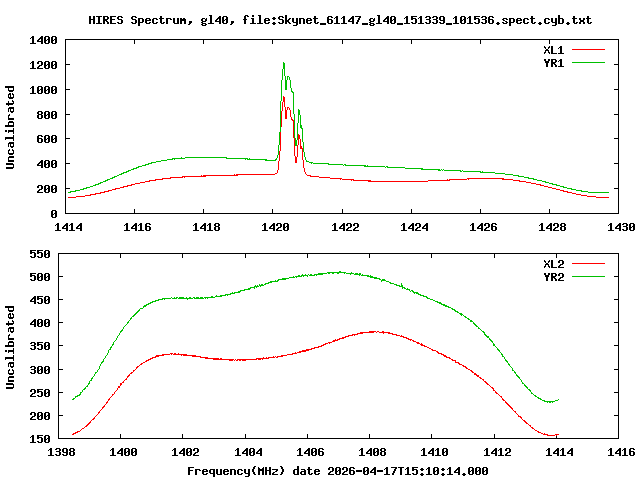
Task: Click the 1408 x-axis tick label
Action: point(372,452)
